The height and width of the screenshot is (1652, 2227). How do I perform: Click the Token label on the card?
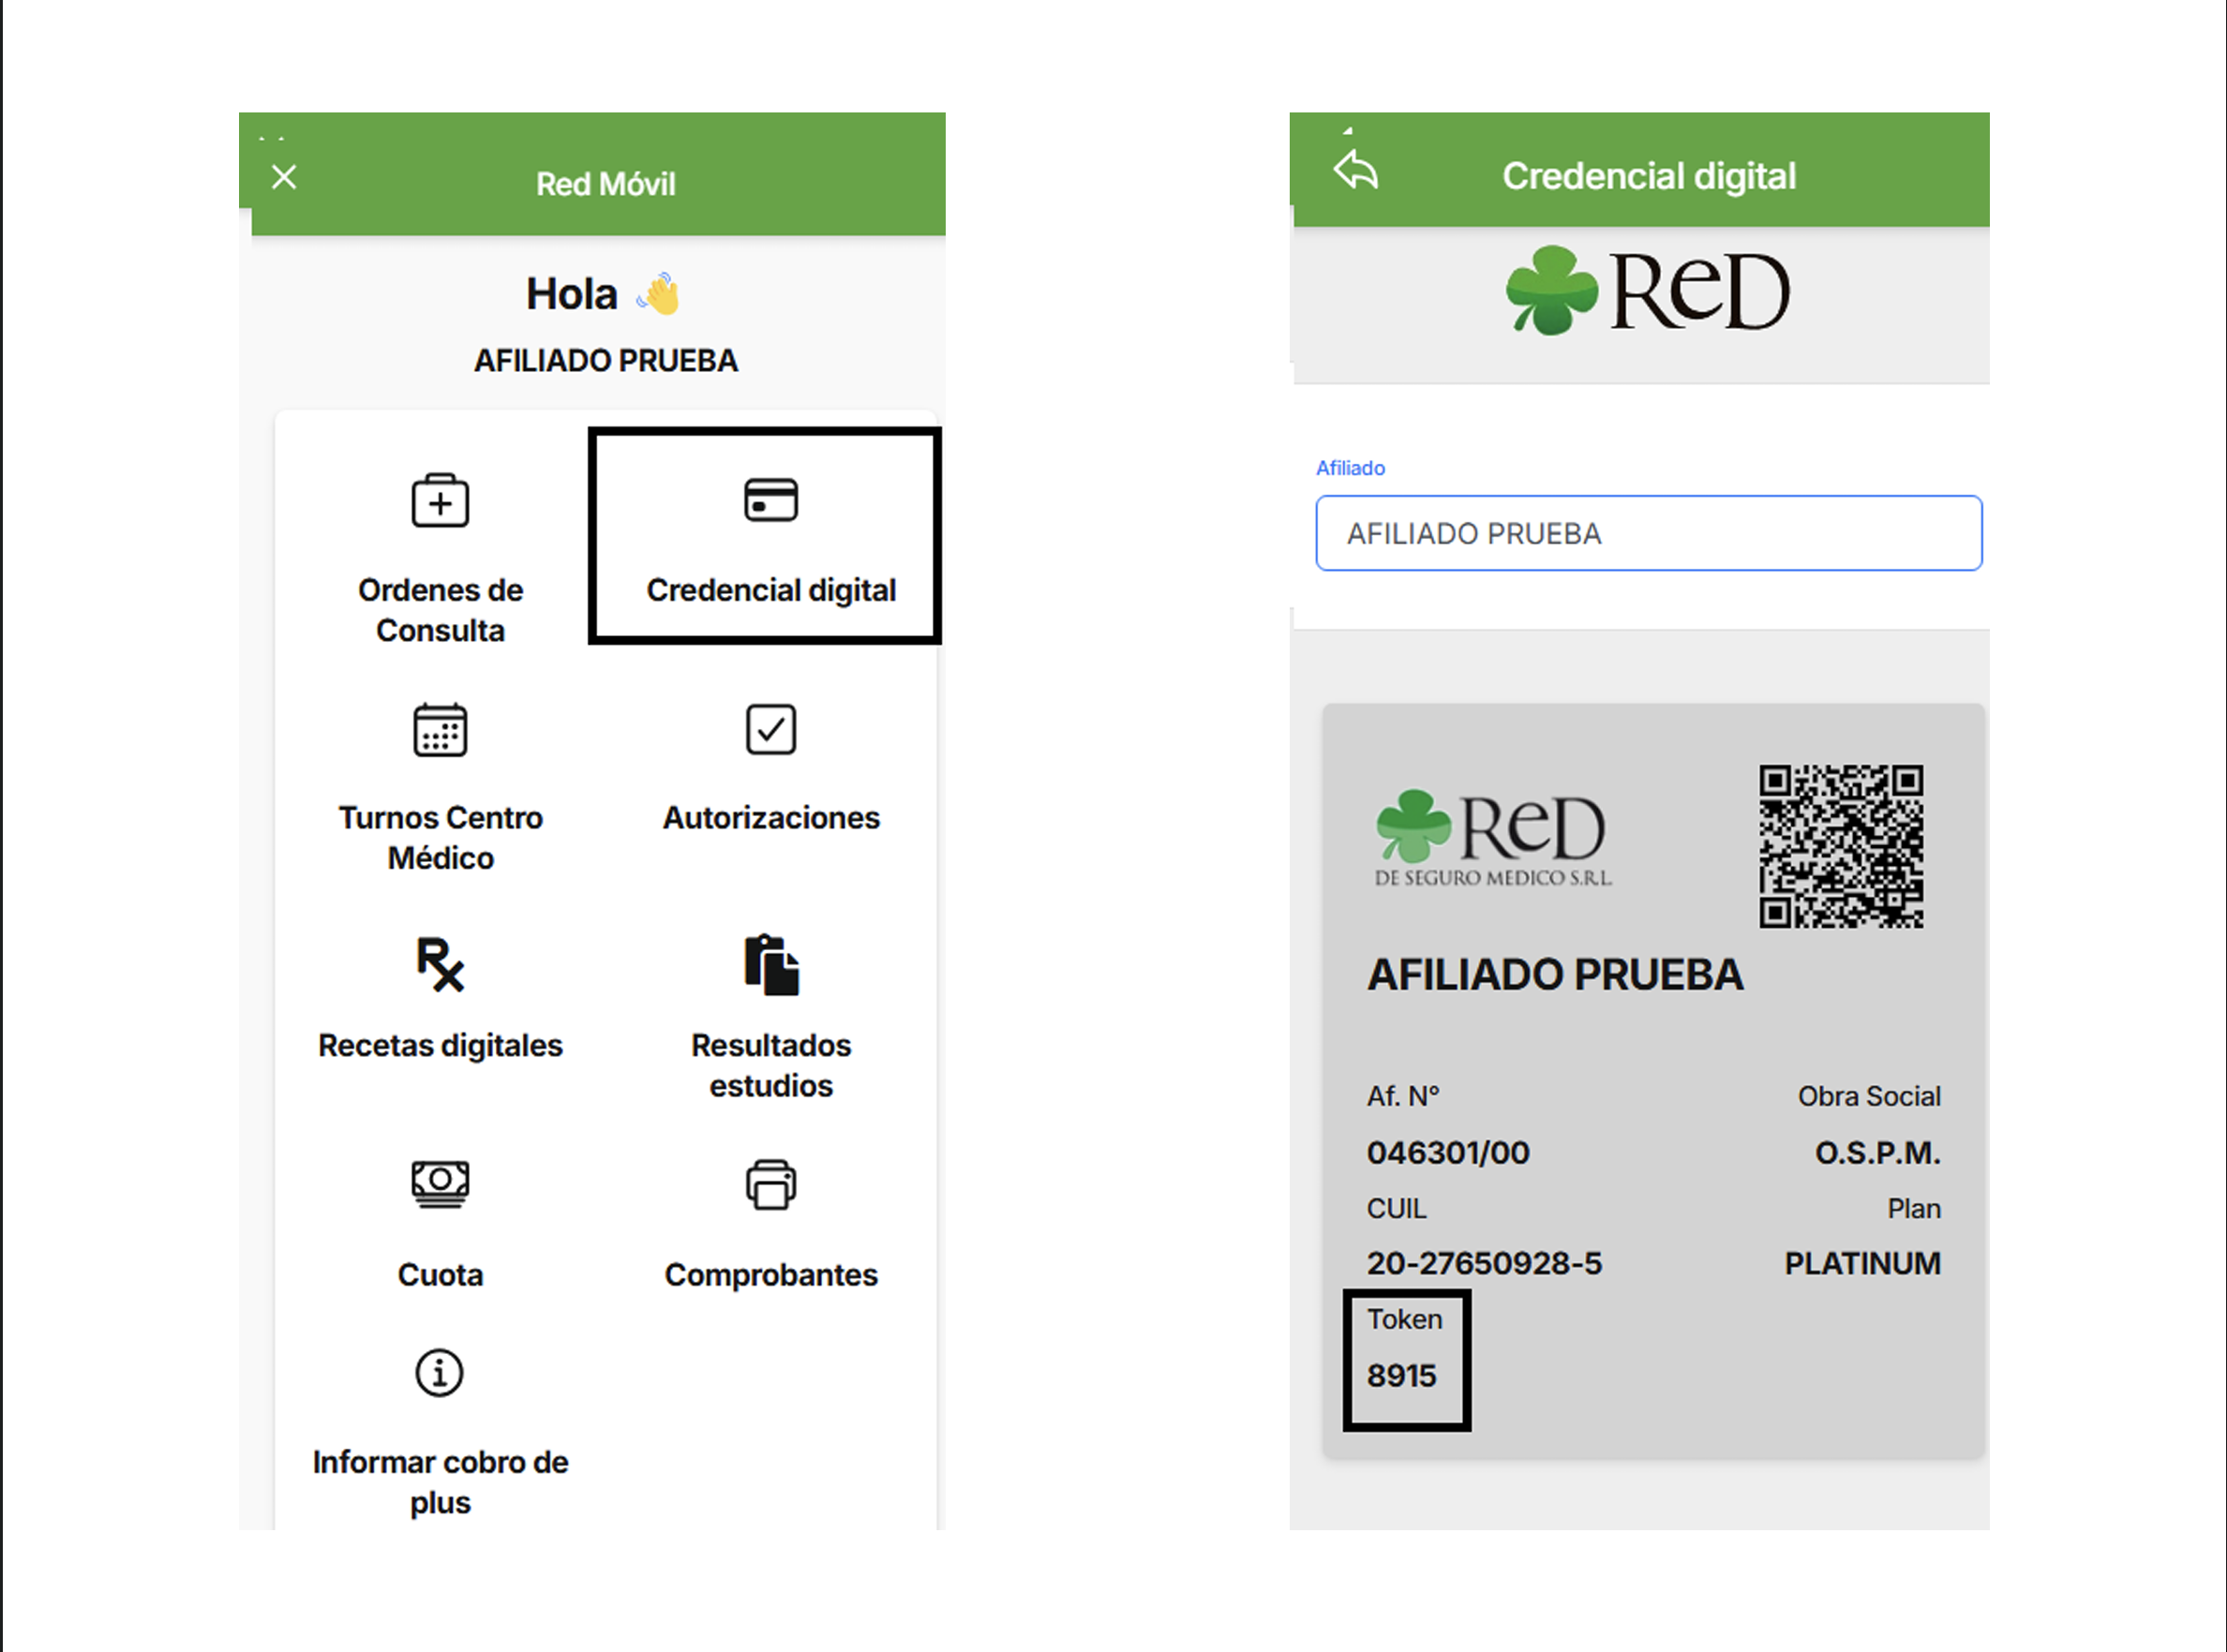(x=1405, y=1320)
